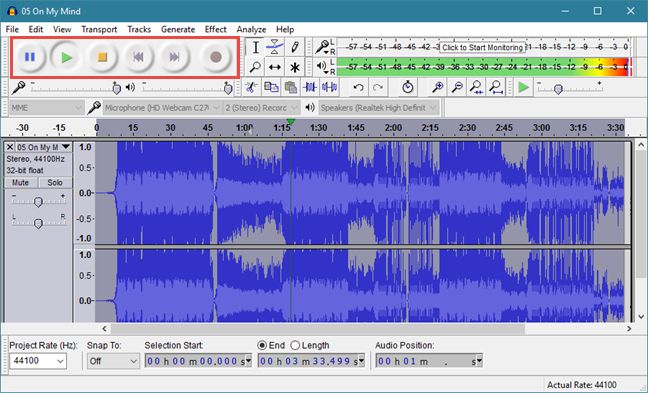Viewport: 648px width, 393px height.
Task: Open the Tracks menu
Action: [x=139, y=29]
